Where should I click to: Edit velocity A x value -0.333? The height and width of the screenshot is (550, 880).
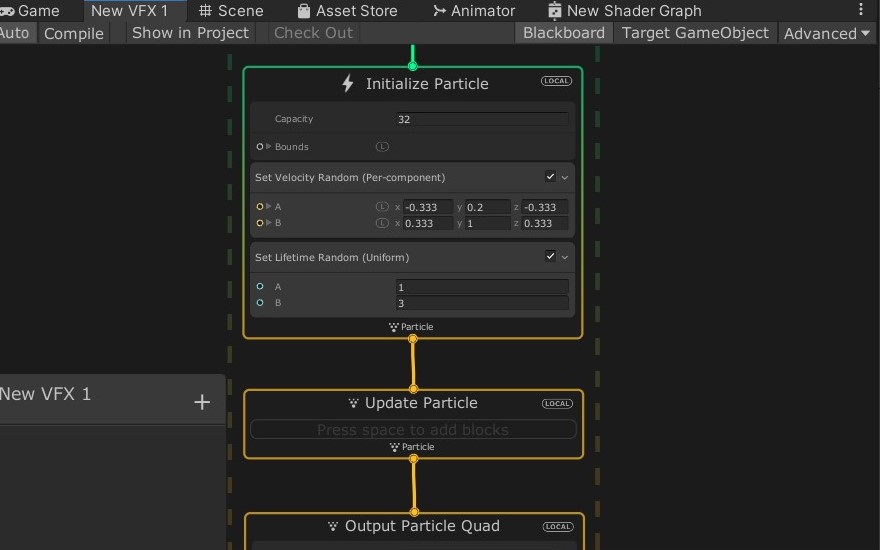428,207
